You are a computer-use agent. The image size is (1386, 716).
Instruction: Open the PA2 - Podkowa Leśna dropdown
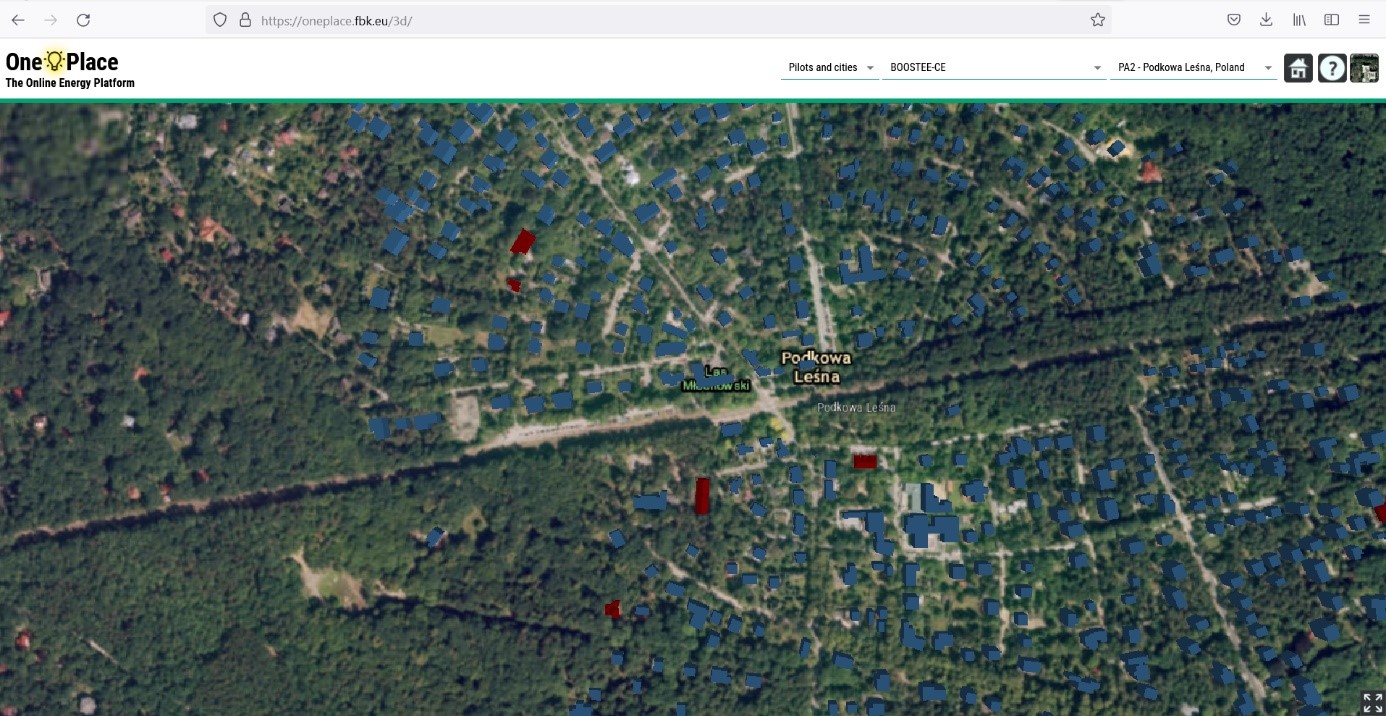tap(1193, 68)
